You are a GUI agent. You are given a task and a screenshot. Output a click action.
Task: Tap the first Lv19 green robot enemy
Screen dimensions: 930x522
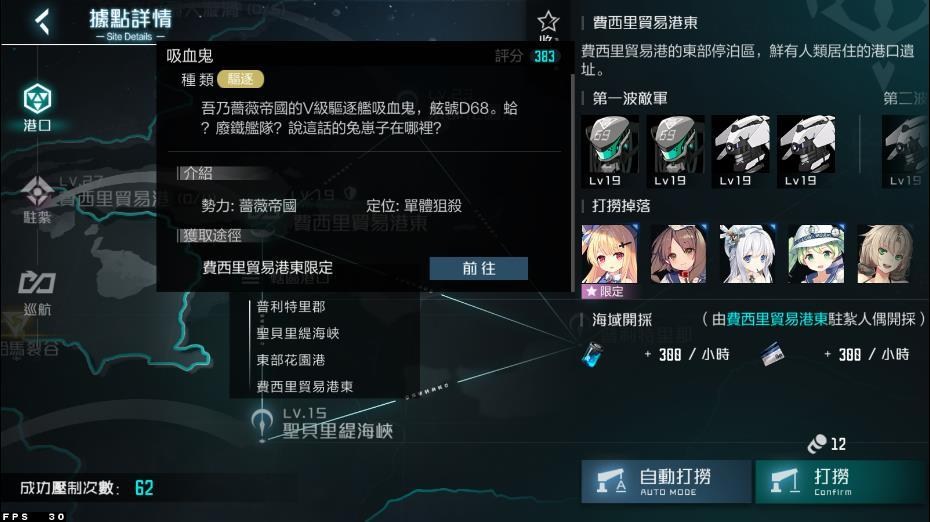610,151
